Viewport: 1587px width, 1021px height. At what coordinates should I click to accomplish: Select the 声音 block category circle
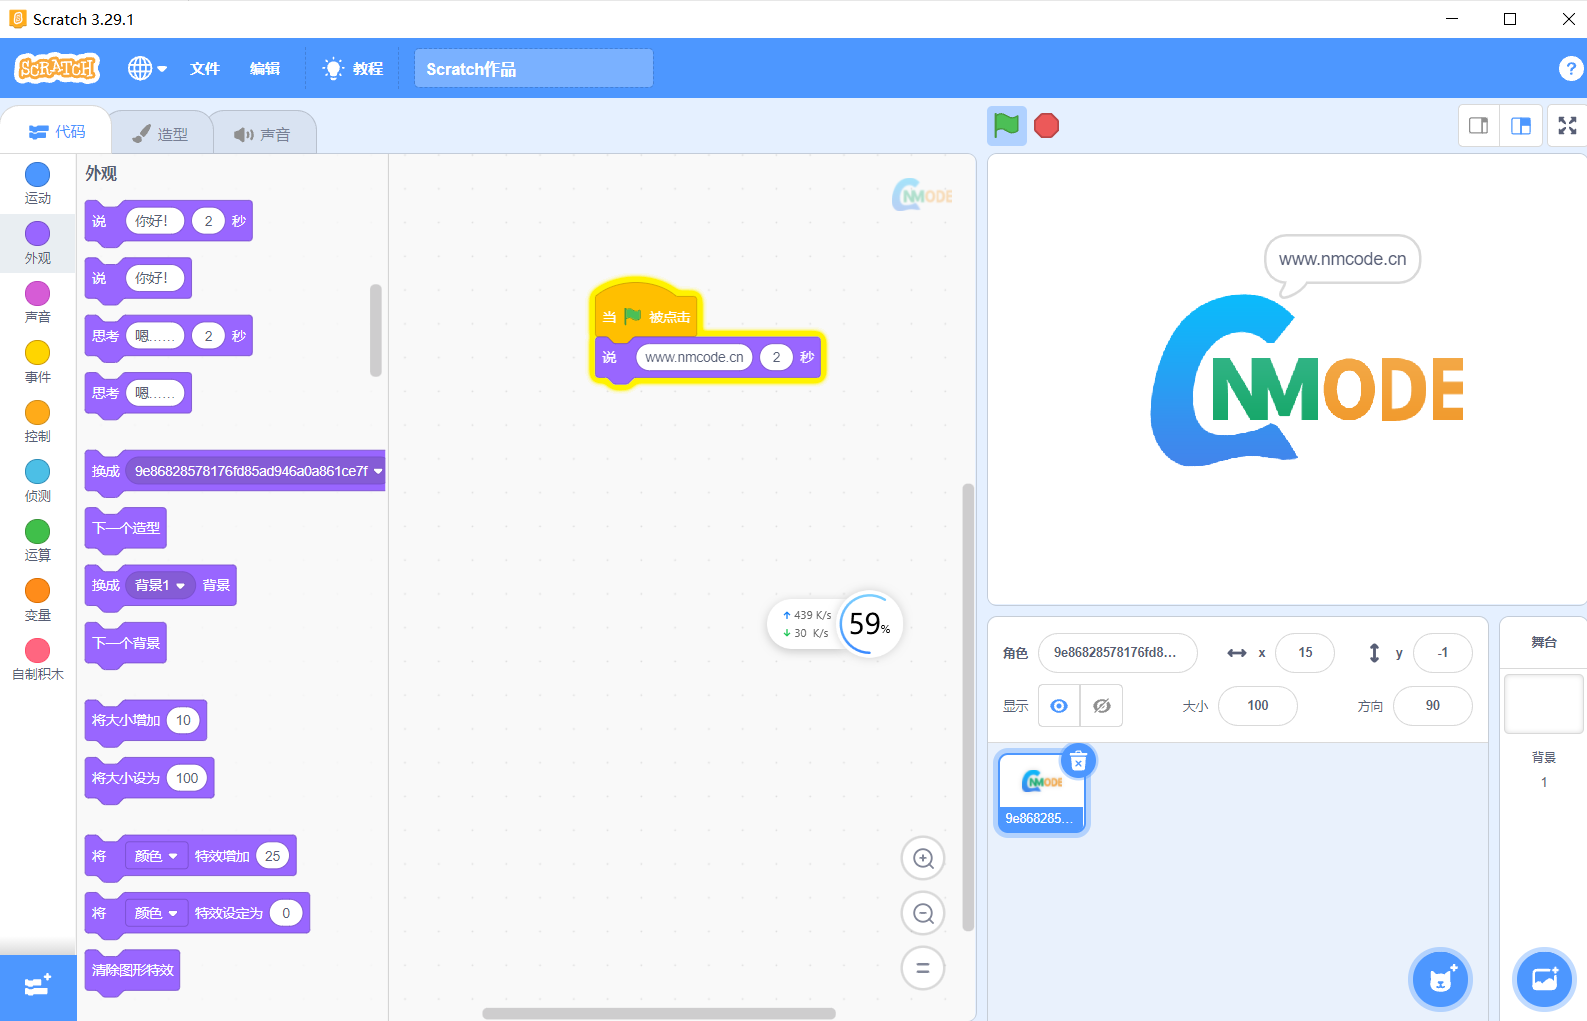point(38,293)
